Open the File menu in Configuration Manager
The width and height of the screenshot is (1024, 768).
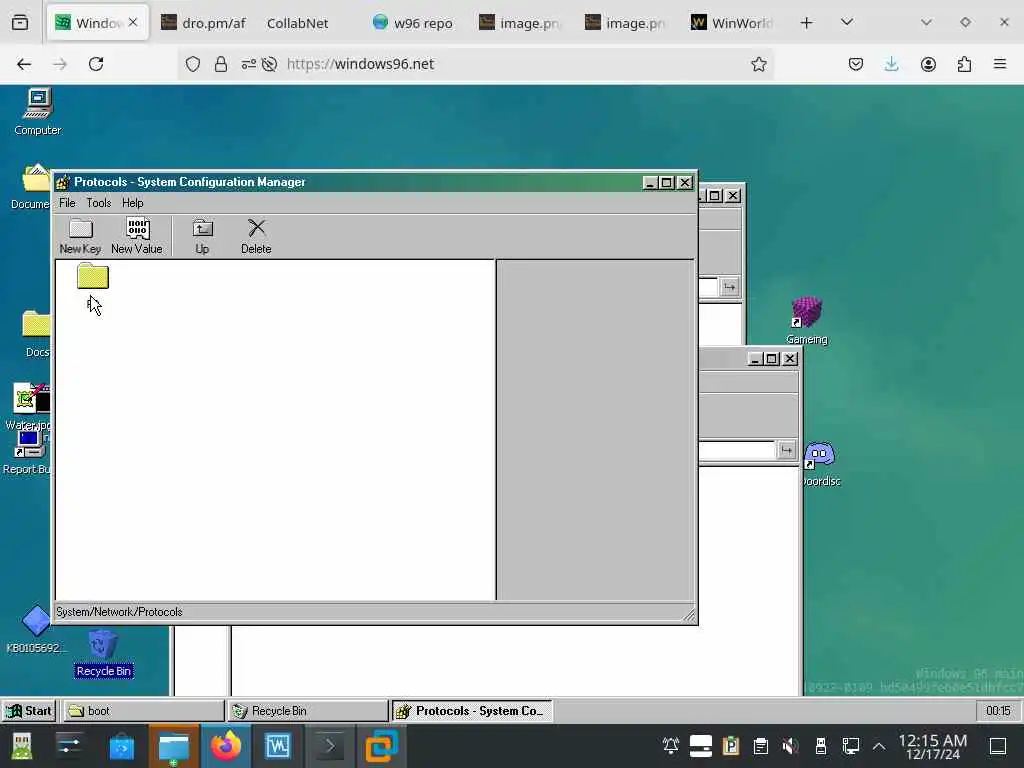(67, 203)
